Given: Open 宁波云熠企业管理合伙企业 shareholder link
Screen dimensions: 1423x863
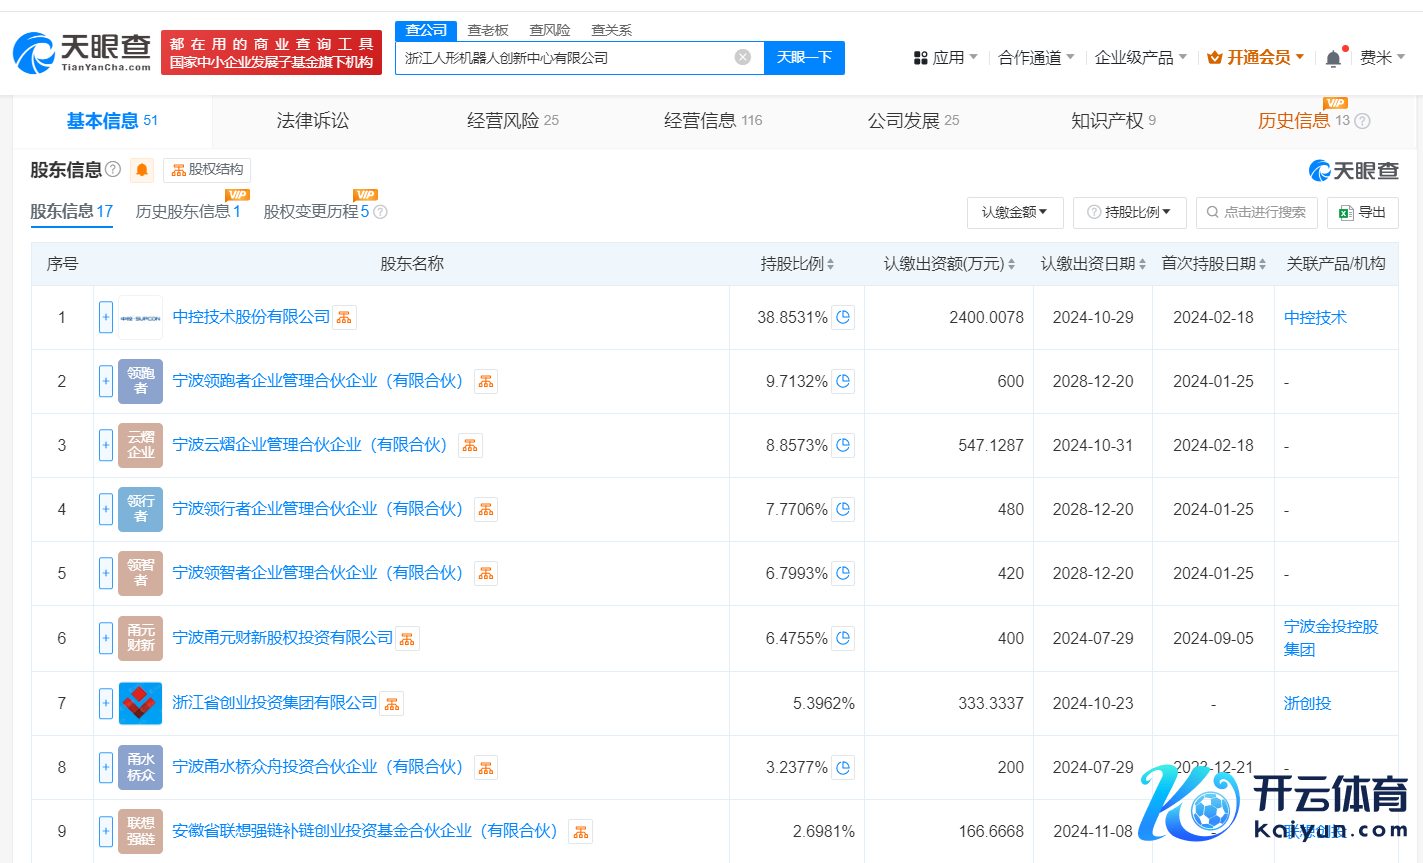Looking at the screenshot, I should [310, 445].
